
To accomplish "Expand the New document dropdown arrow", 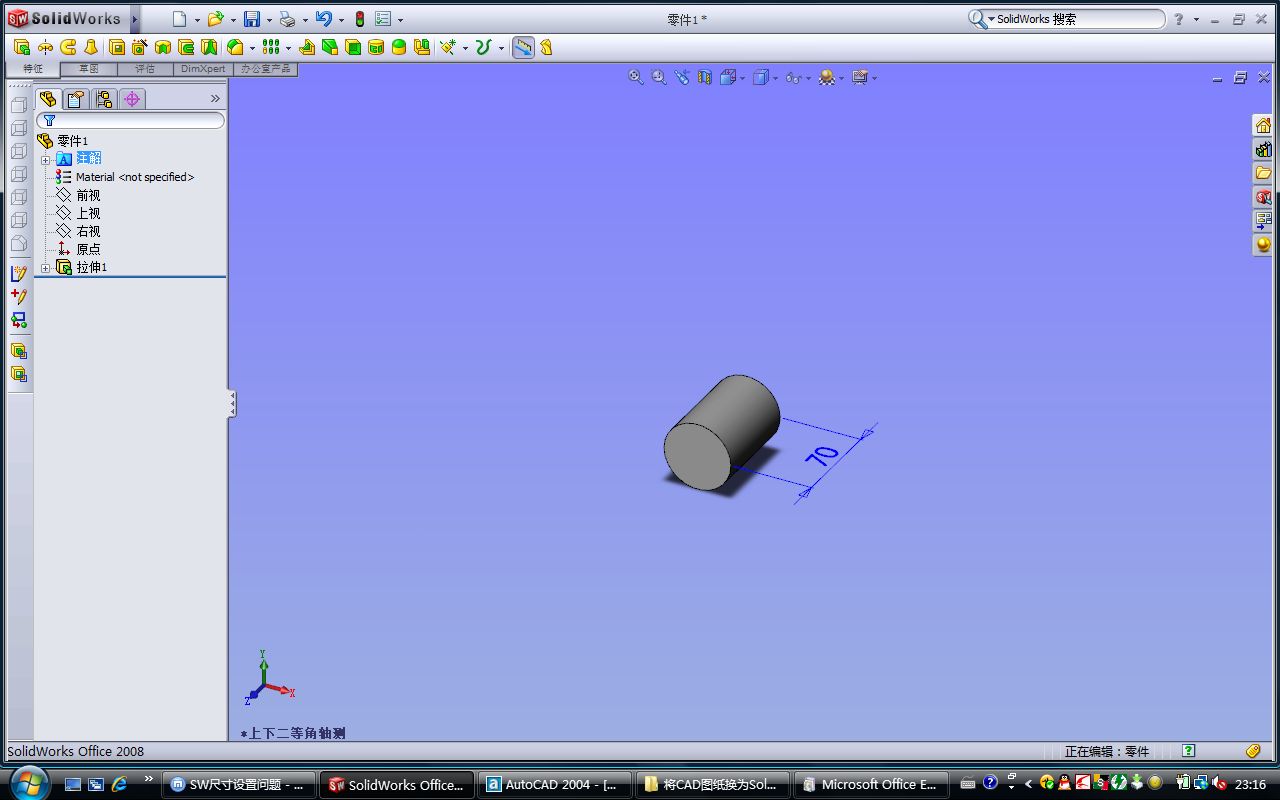I will tap(197, 20).
